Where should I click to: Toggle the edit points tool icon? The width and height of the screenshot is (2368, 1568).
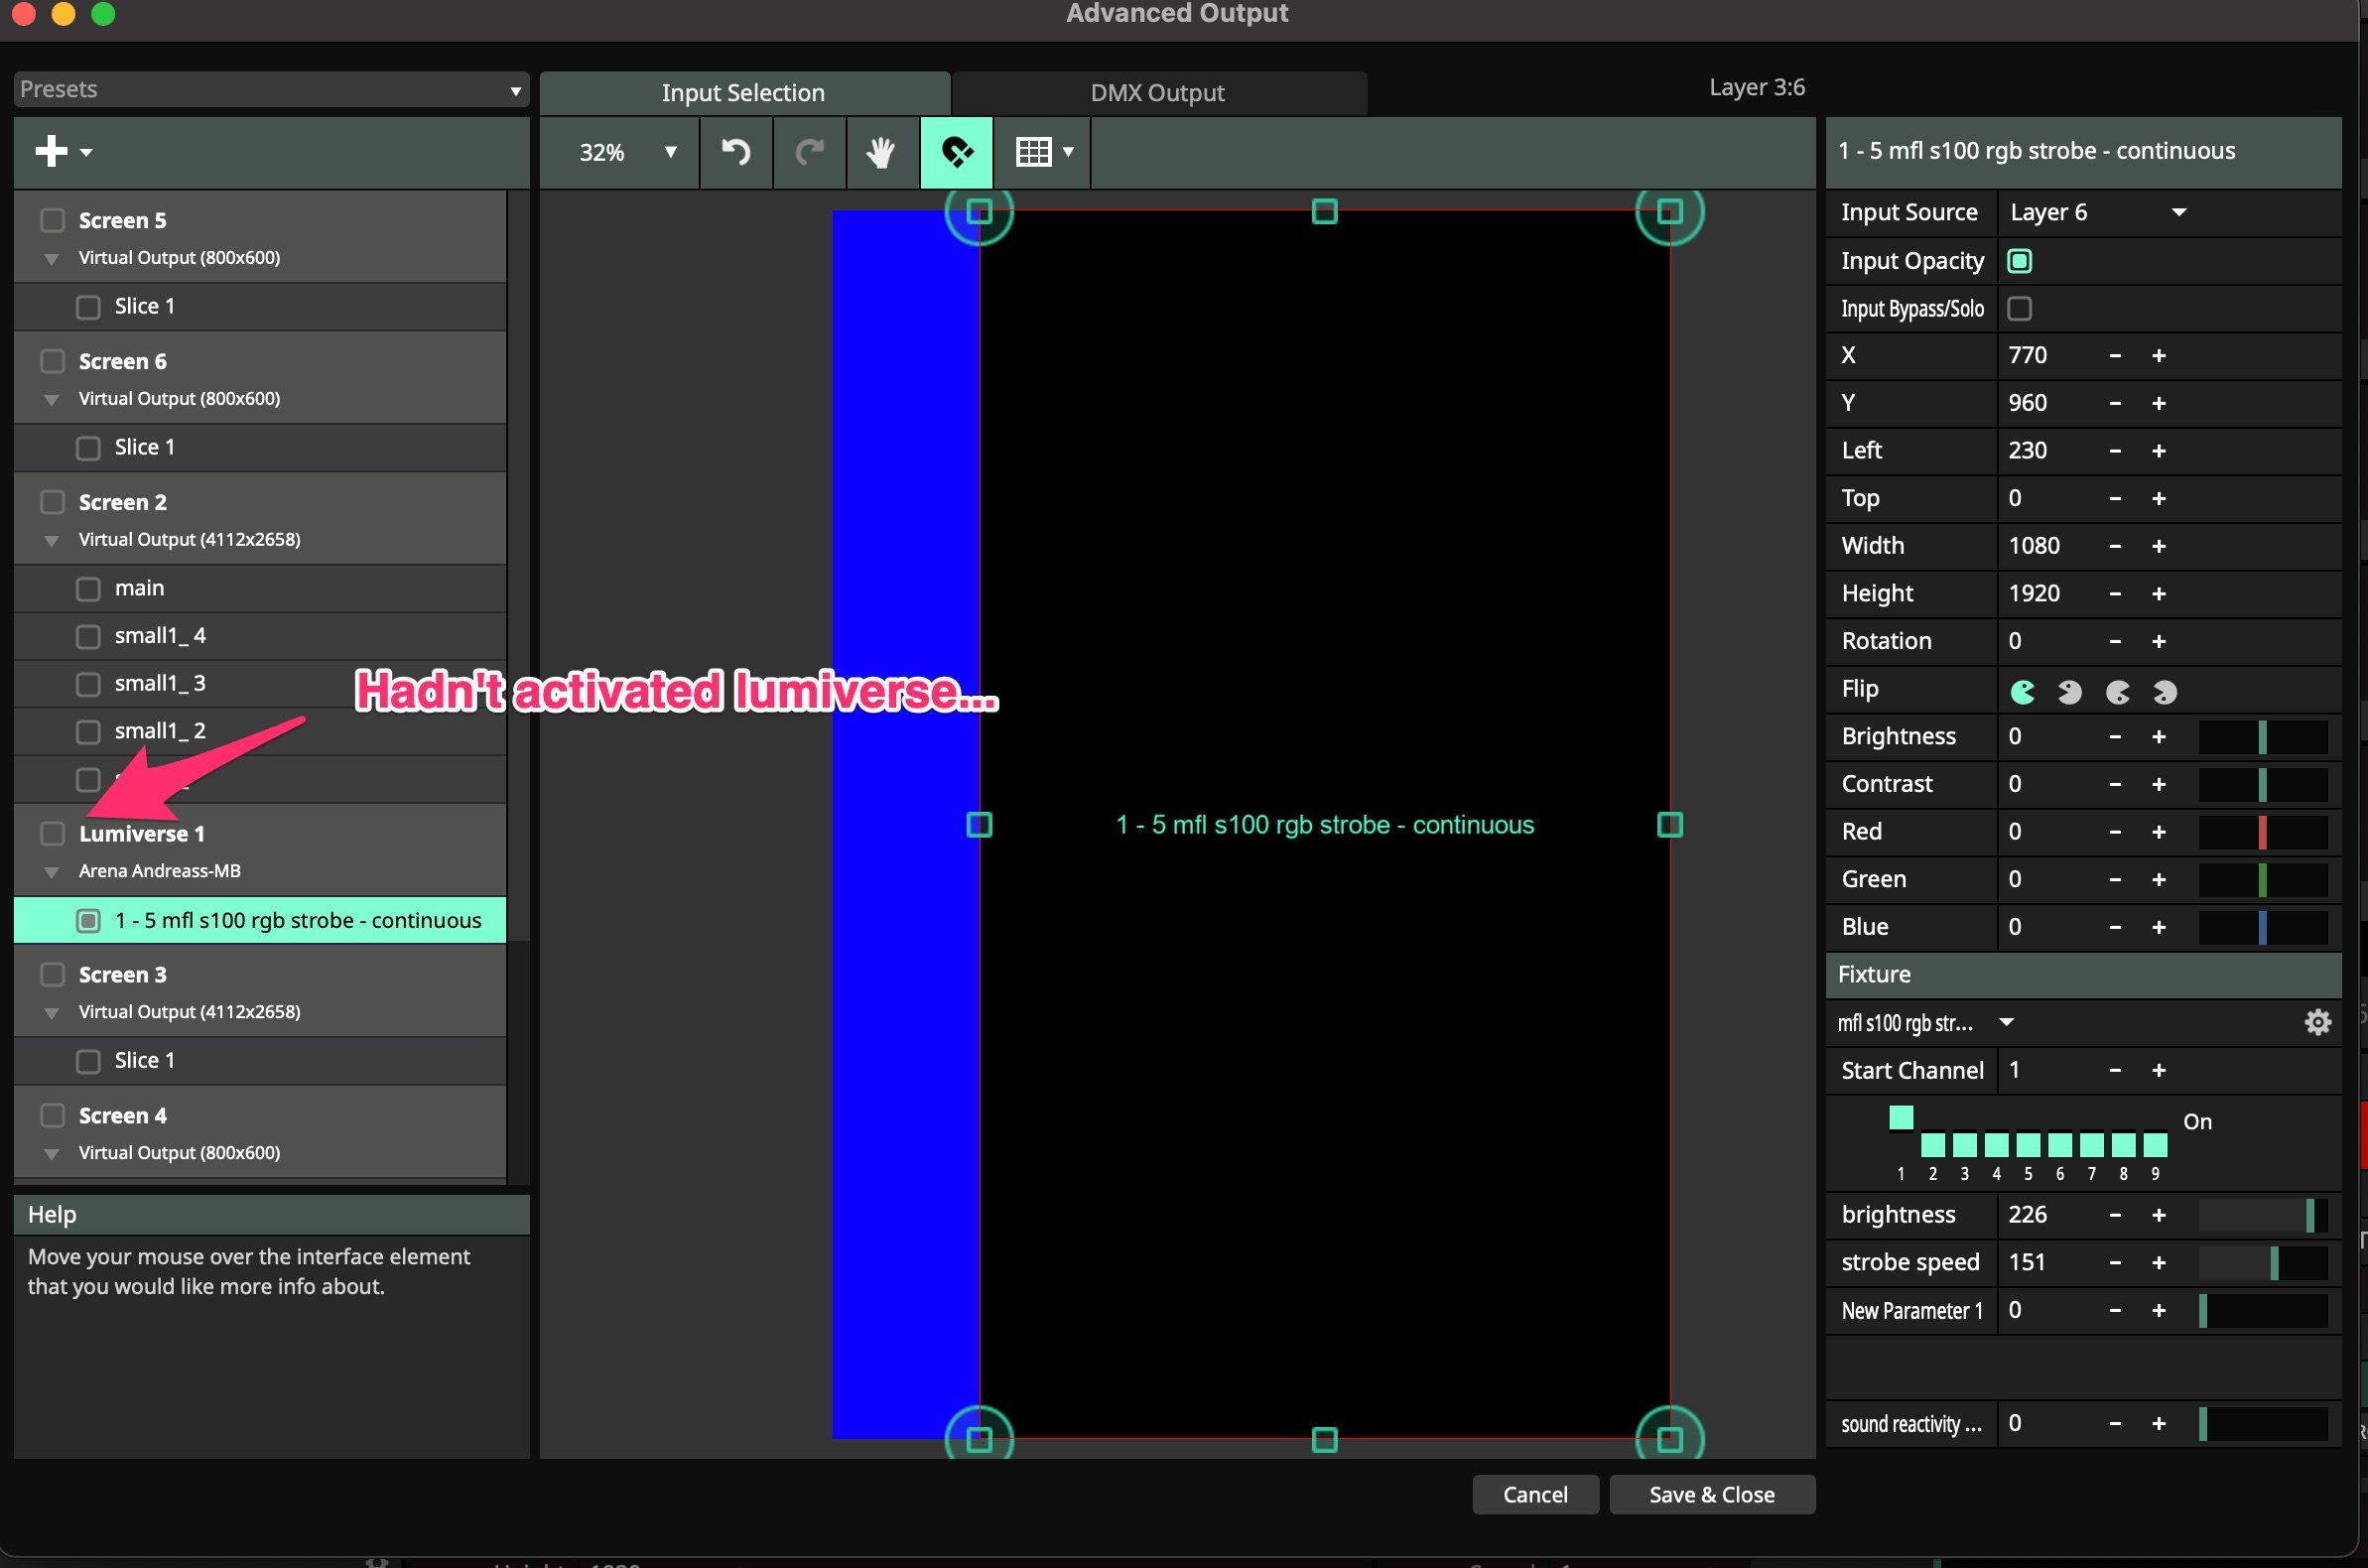click(x=956, y=152)
